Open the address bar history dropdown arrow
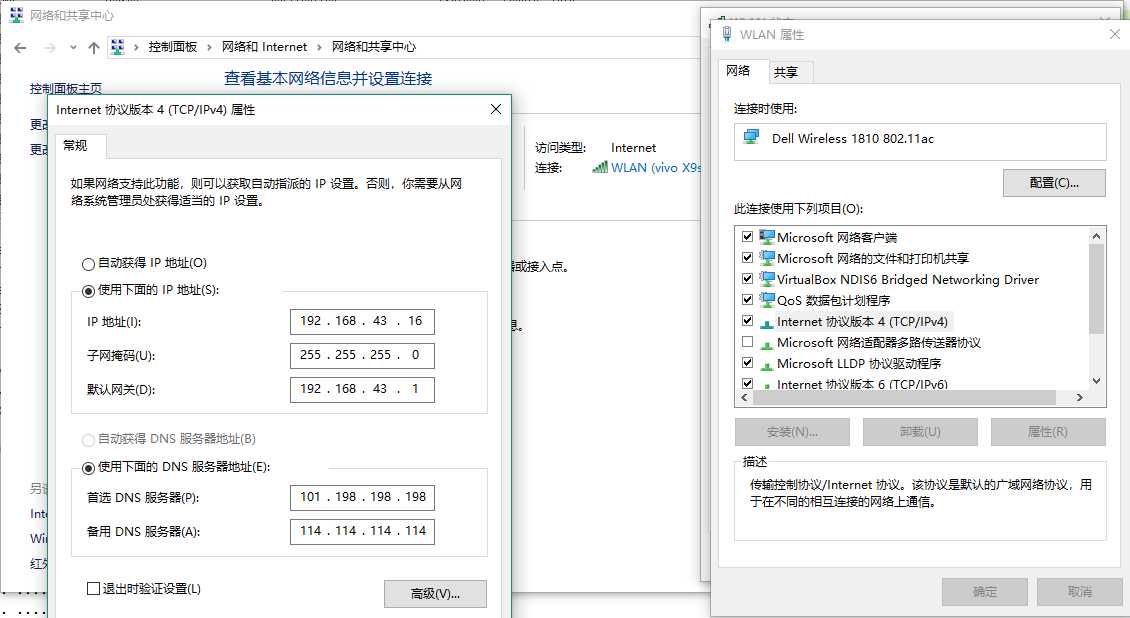This screenshot has width=1130, height=618. pos(71,46)
